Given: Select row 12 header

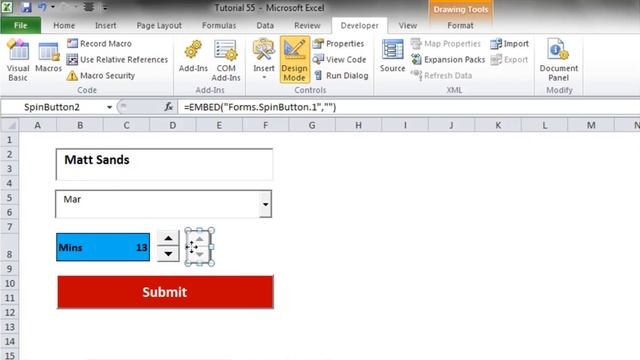Looking at the screenshot, I should point(9,312).
